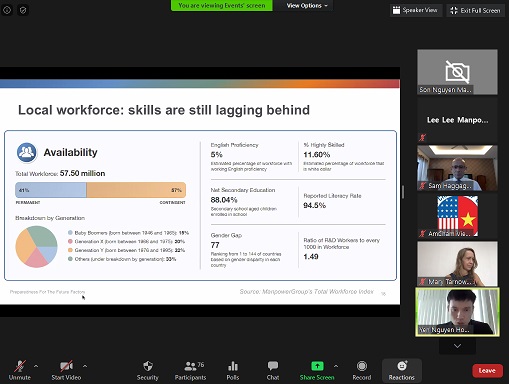Click the encryption shield icon at top left
The height and width of the screenshot is (384, 509).
pyautogui.click(x=23, y=10)
